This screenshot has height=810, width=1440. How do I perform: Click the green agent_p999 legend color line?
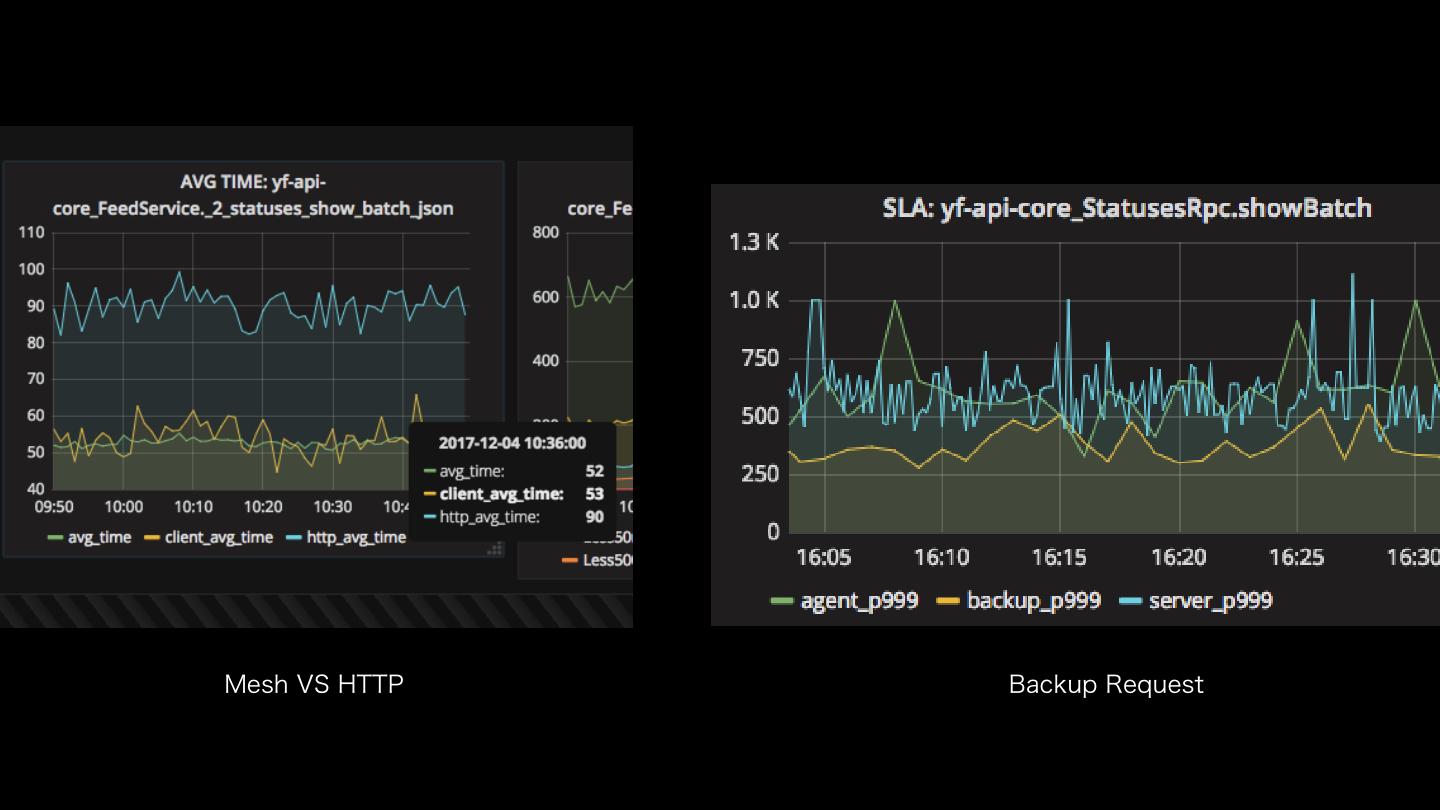(x=782, y=601)
